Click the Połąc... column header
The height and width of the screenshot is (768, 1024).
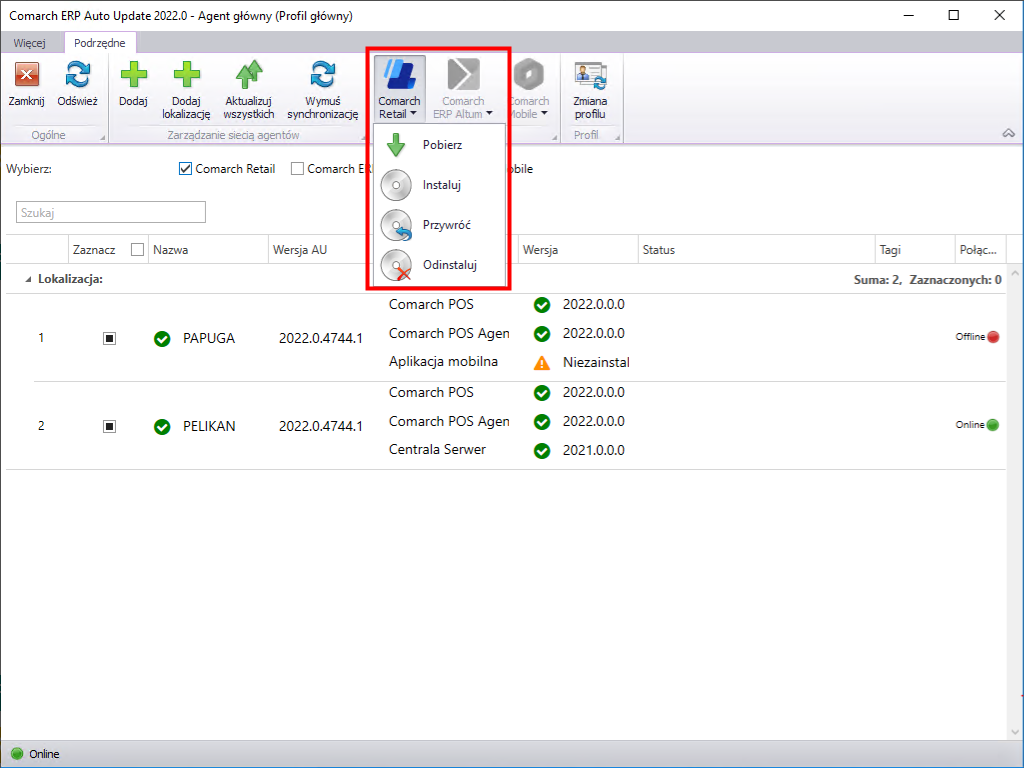[x=981, y=249]
